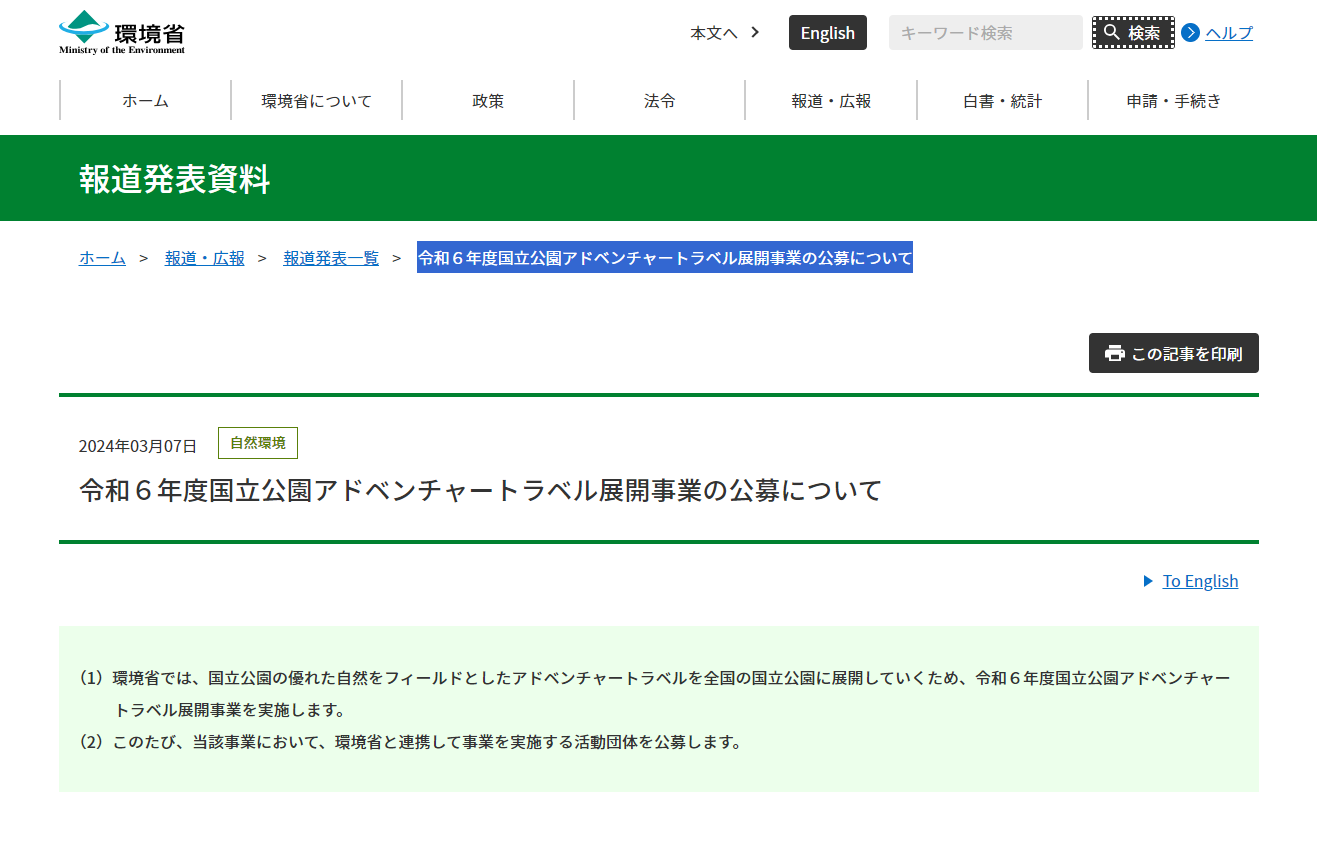
Task: Click the blue circle help arrow icon
Action: [x=1190, y=32]
